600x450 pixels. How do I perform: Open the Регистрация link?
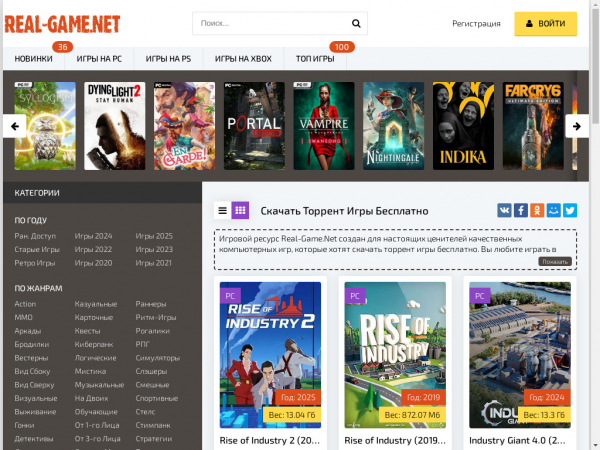476,24
